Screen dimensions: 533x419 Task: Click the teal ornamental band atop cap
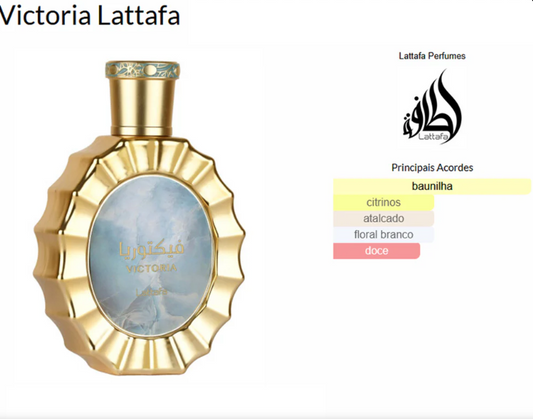click(142, 70)
